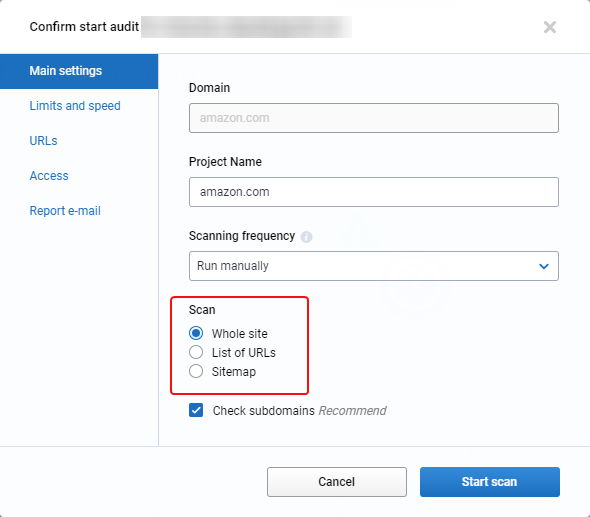This screenshot has width=590, height=517.
Task: Close the Confirm start audit dialog
Action: click(x=550, y=27)
